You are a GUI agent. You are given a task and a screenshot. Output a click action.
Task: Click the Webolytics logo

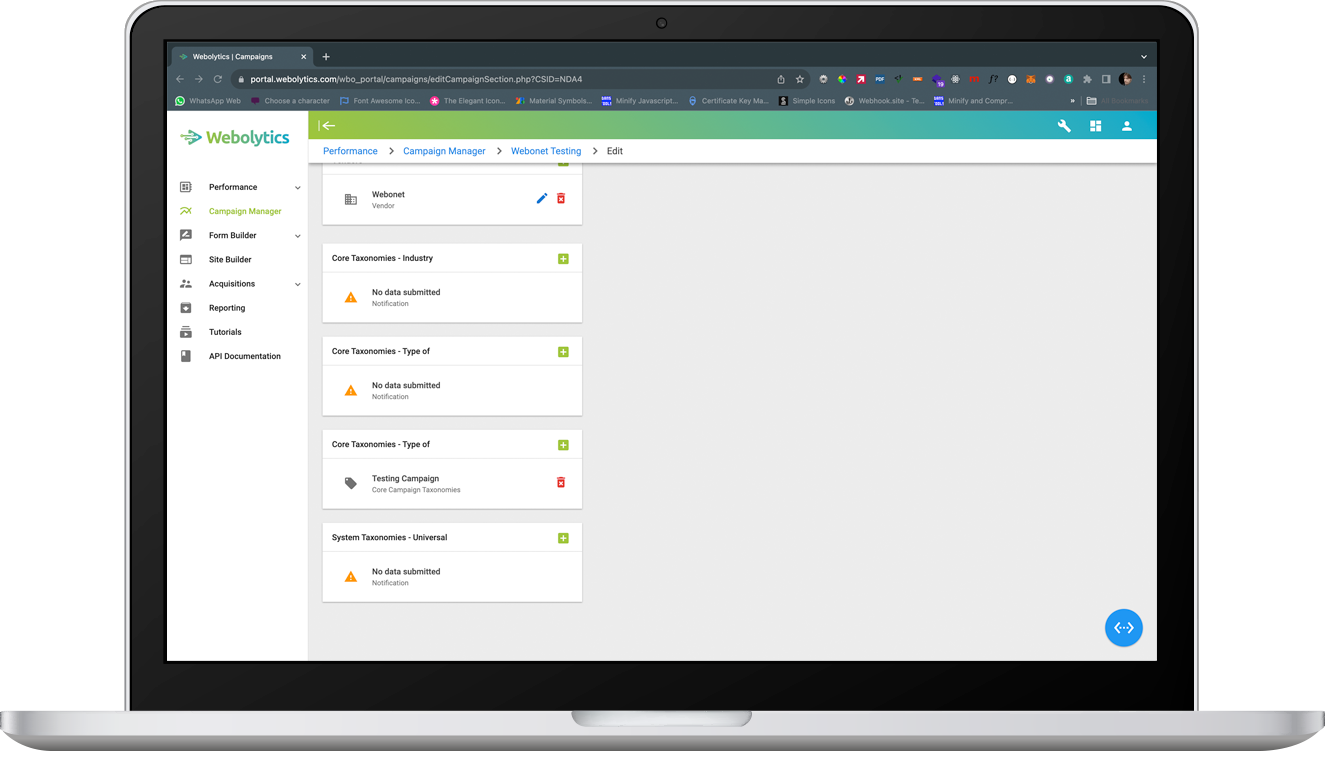(x=235, y=138)
